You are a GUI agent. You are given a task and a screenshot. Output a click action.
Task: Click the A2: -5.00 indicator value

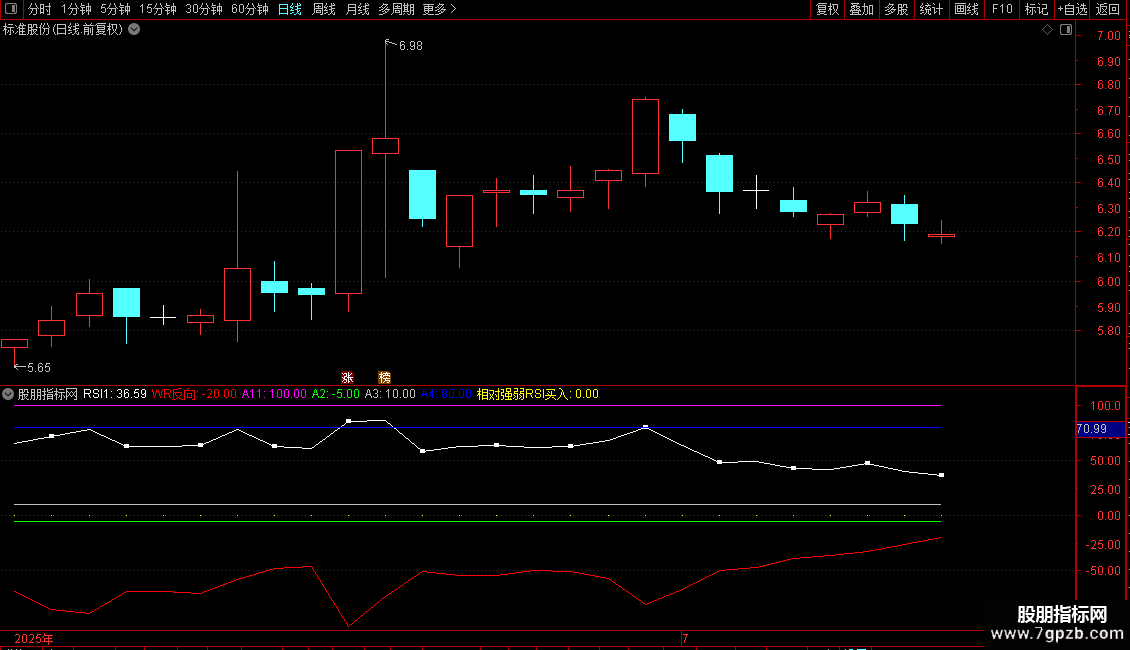pos(335,394)
